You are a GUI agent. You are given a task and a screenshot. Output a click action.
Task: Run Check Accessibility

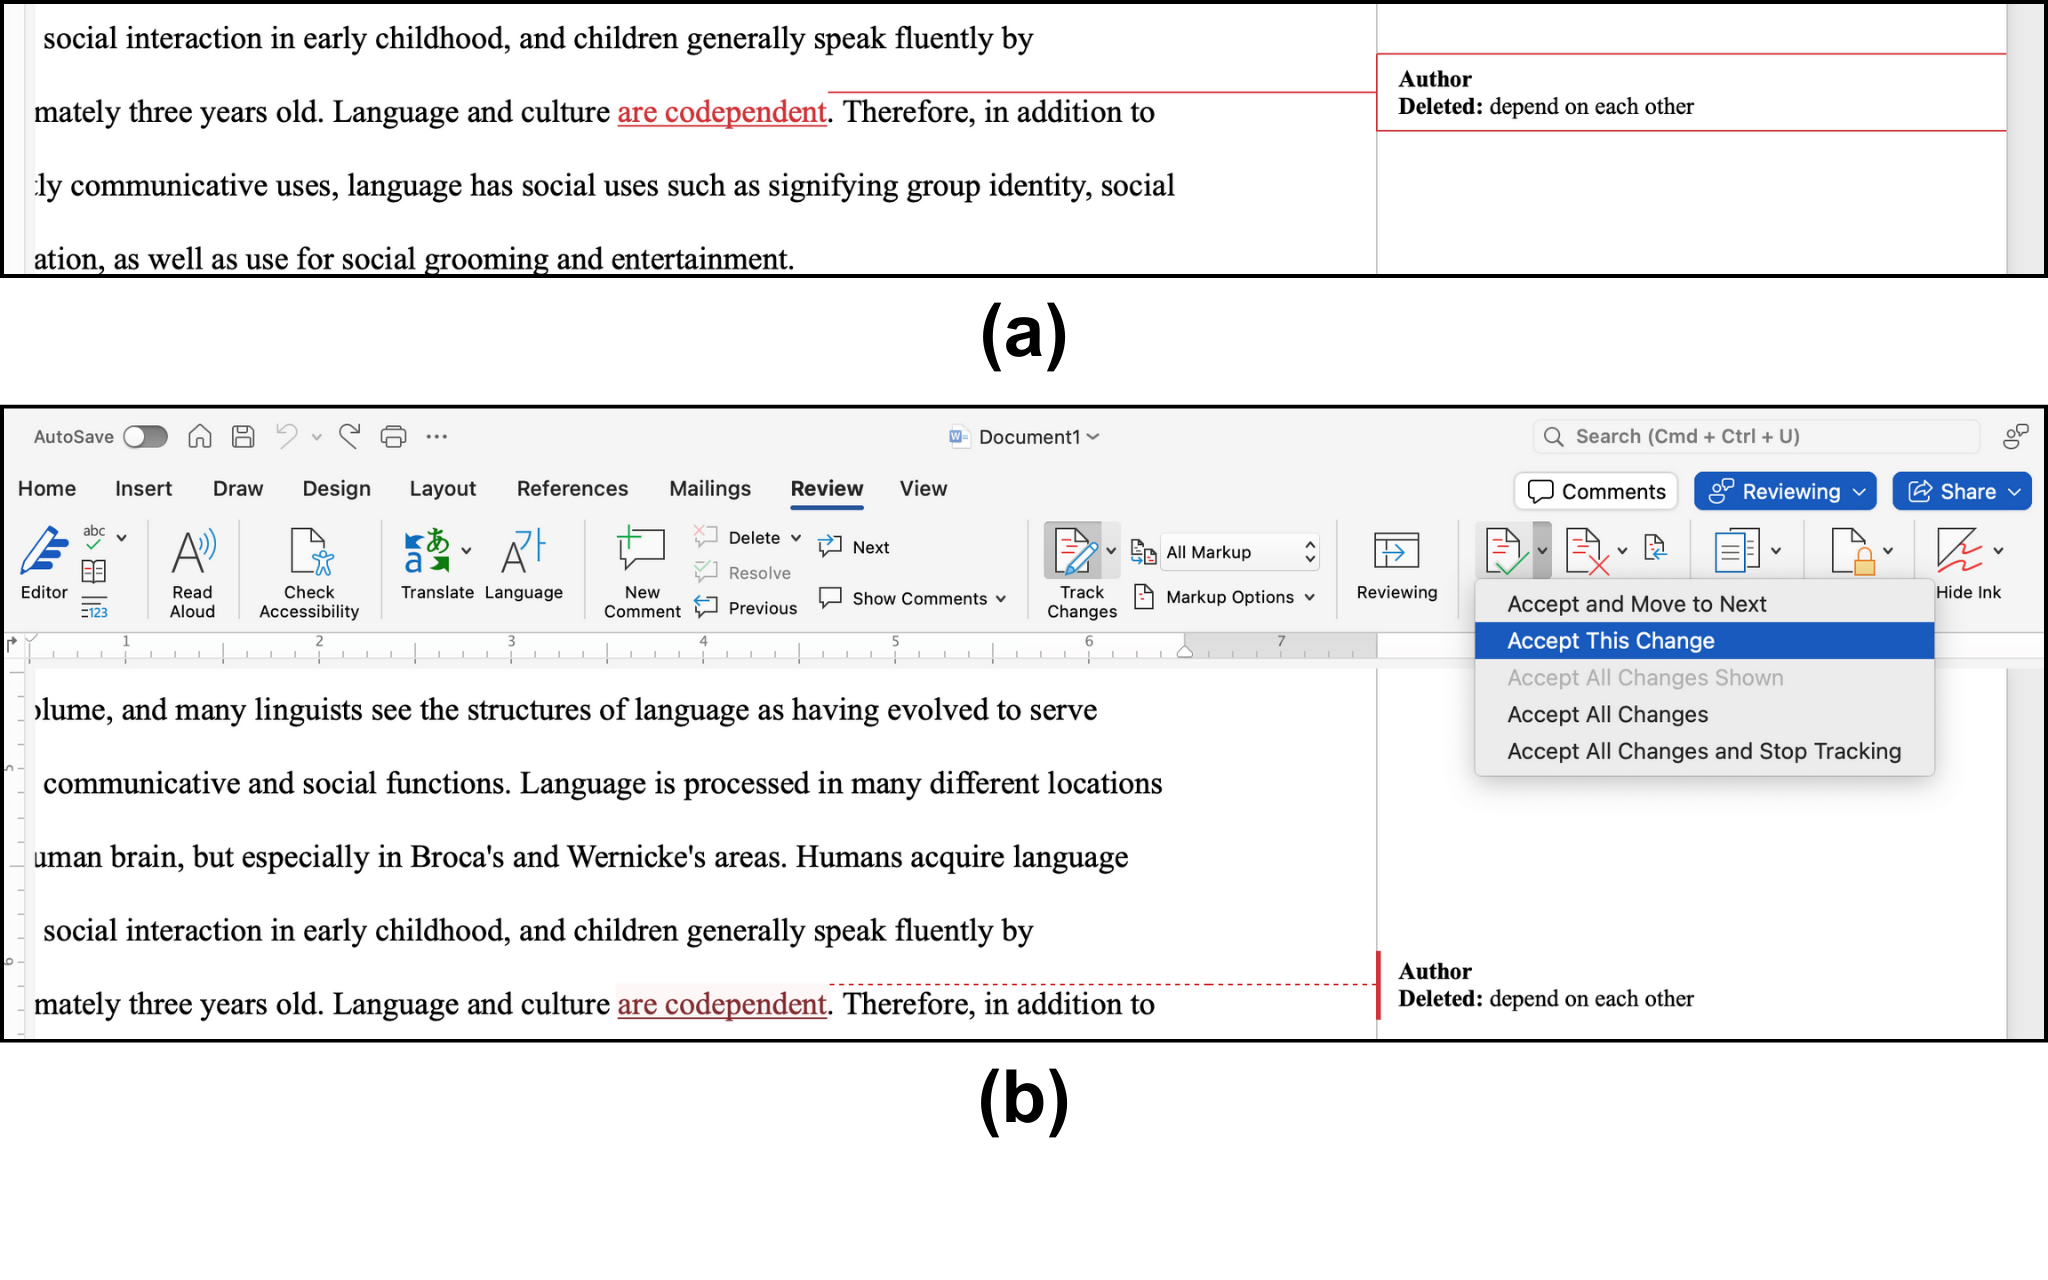click(x=309, y=572)
